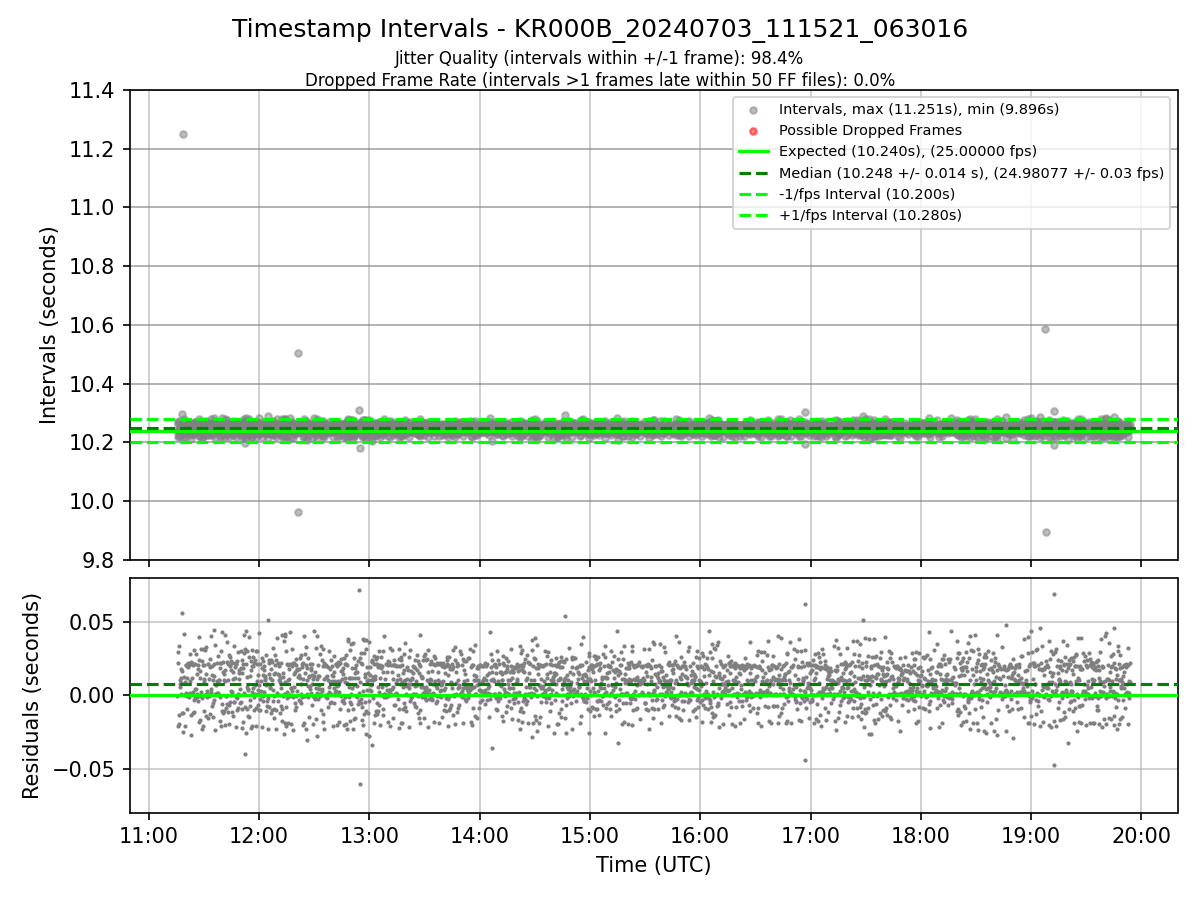The height and width of the screenshot is (900, 1200).
Task: Click the "Intervals (seconds)" y-axis label
Action: [49, 325]
